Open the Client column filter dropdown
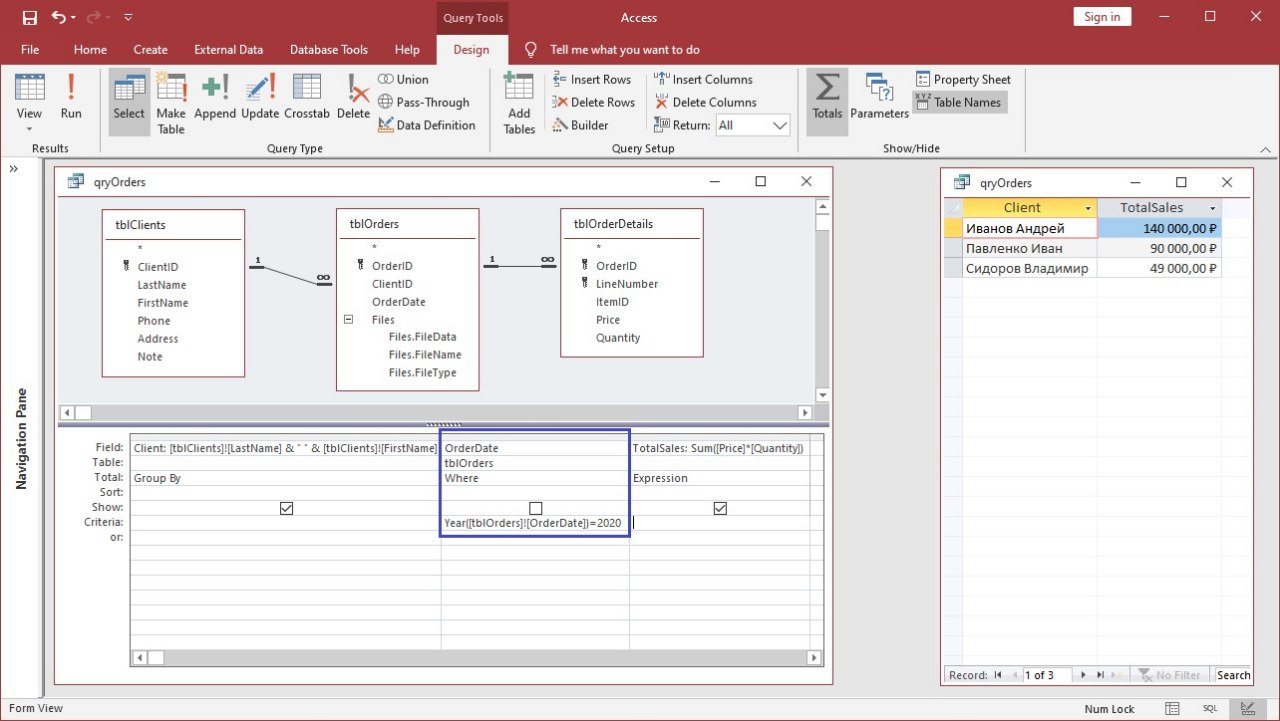This screenshot has height=721, width=1280. point(1087,208)
